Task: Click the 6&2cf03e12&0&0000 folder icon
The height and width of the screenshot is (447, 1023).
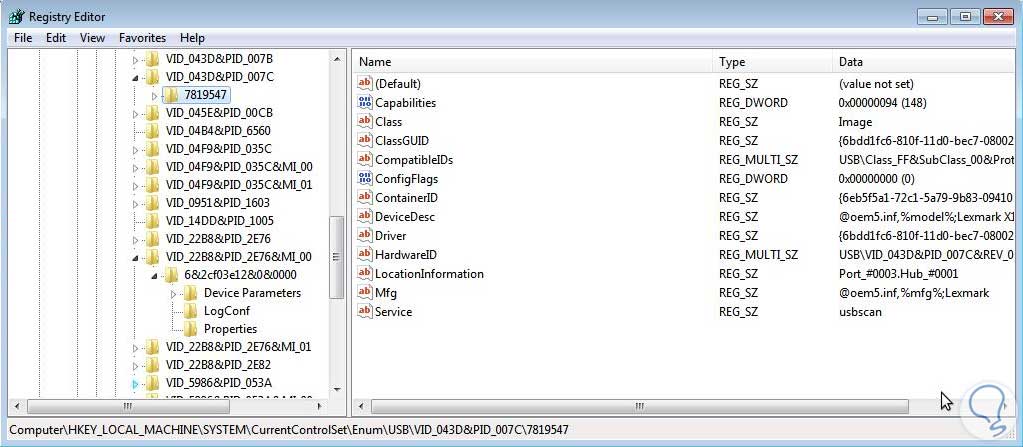Action: [171, 275]
